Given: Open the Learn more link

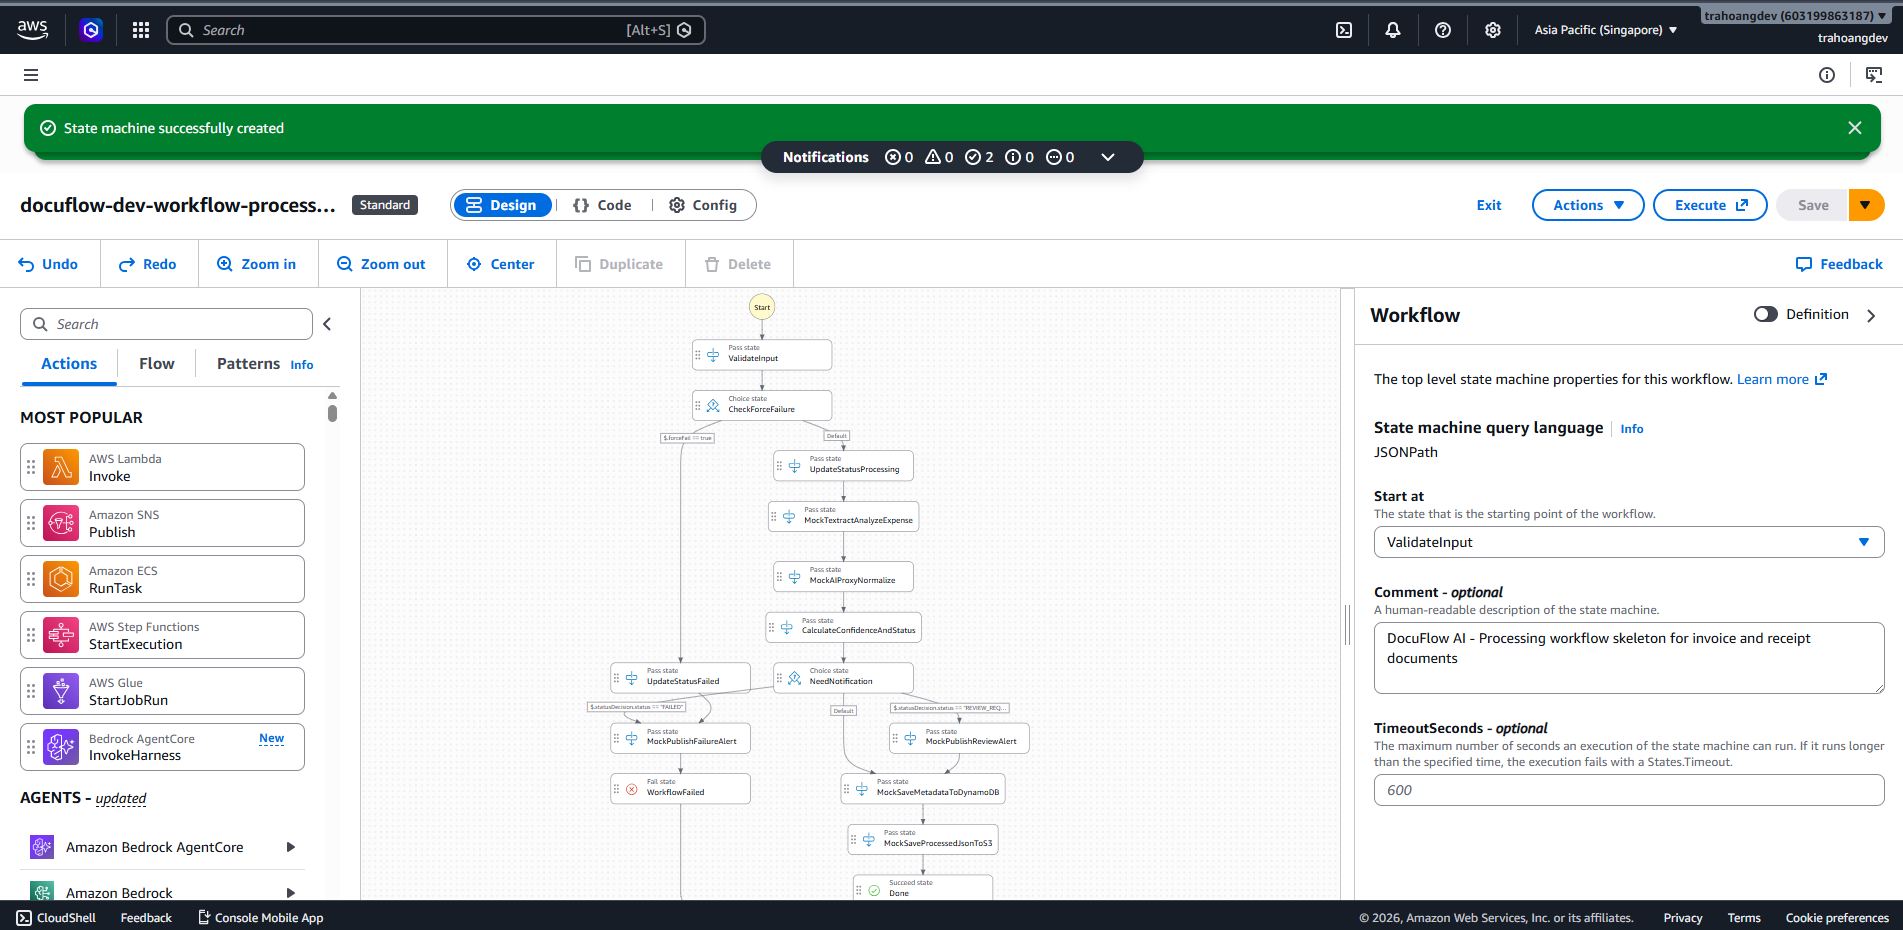Looking at the screenshot, I should 1782,379.
